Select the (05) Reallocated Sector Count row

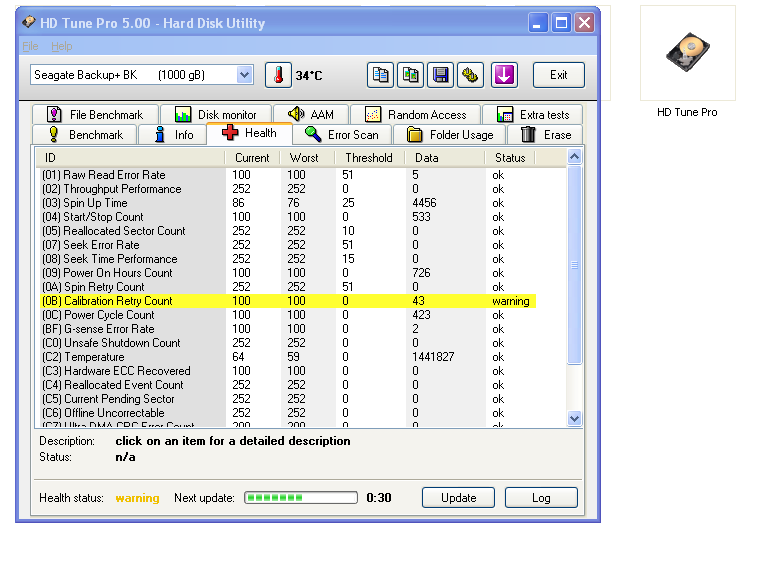288,231
